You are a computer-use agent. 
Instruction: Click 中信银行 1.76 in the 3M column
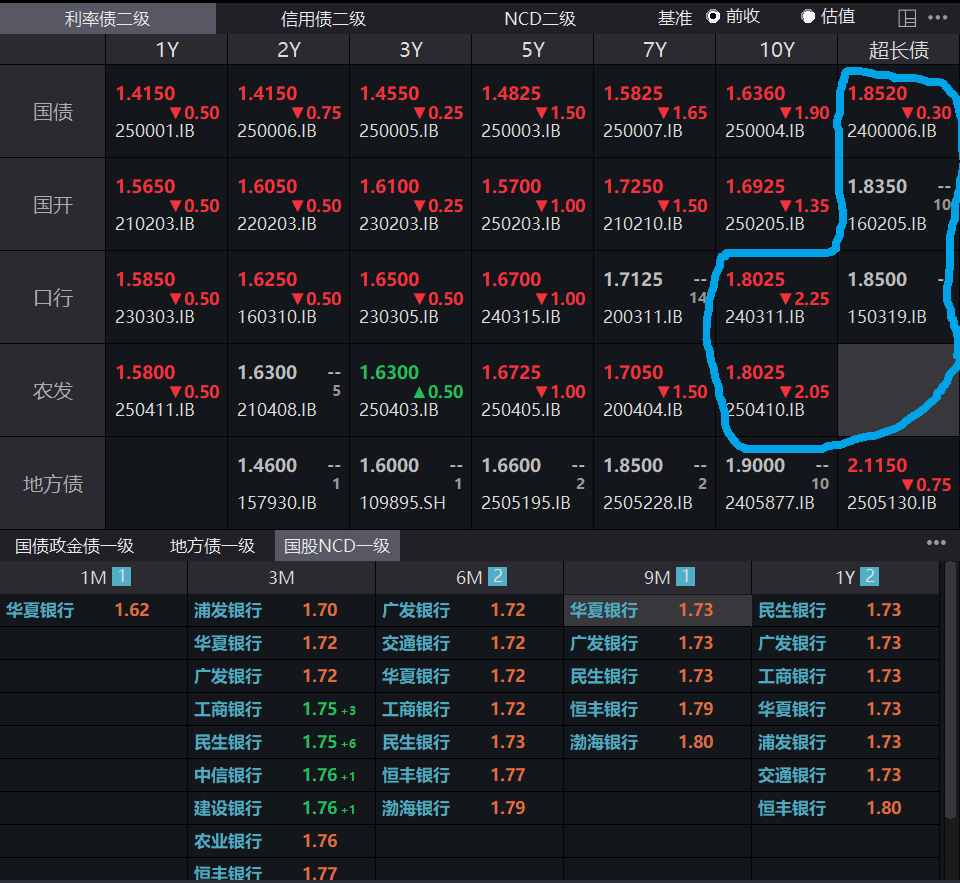(281, 775)
